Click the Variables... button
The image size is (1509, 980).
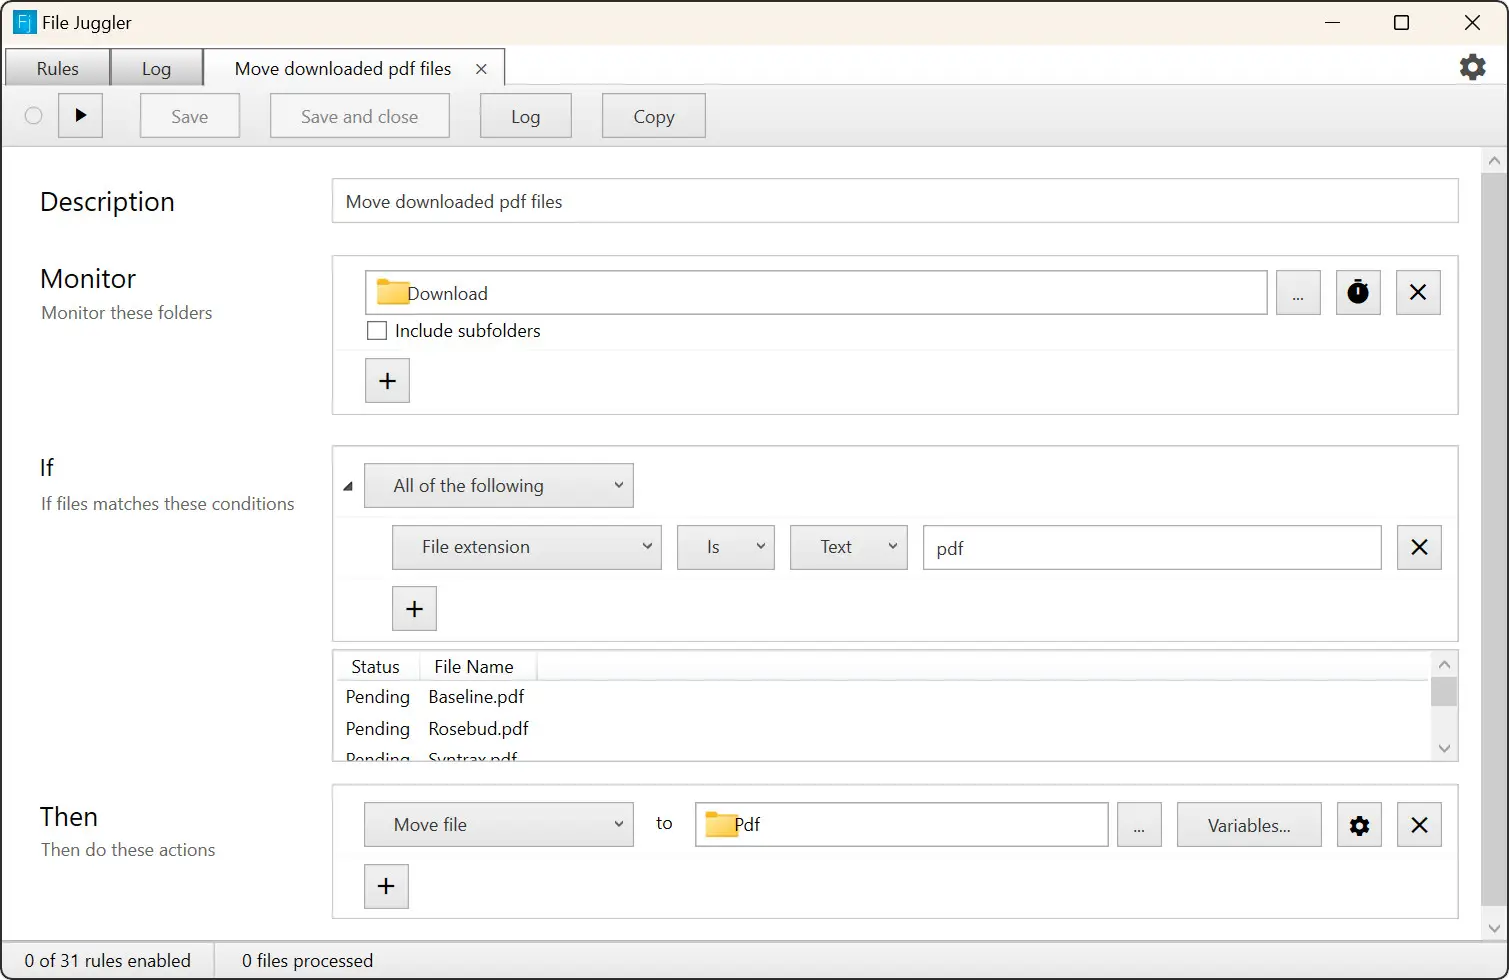pyautogui.click(x=1249, y=825)
